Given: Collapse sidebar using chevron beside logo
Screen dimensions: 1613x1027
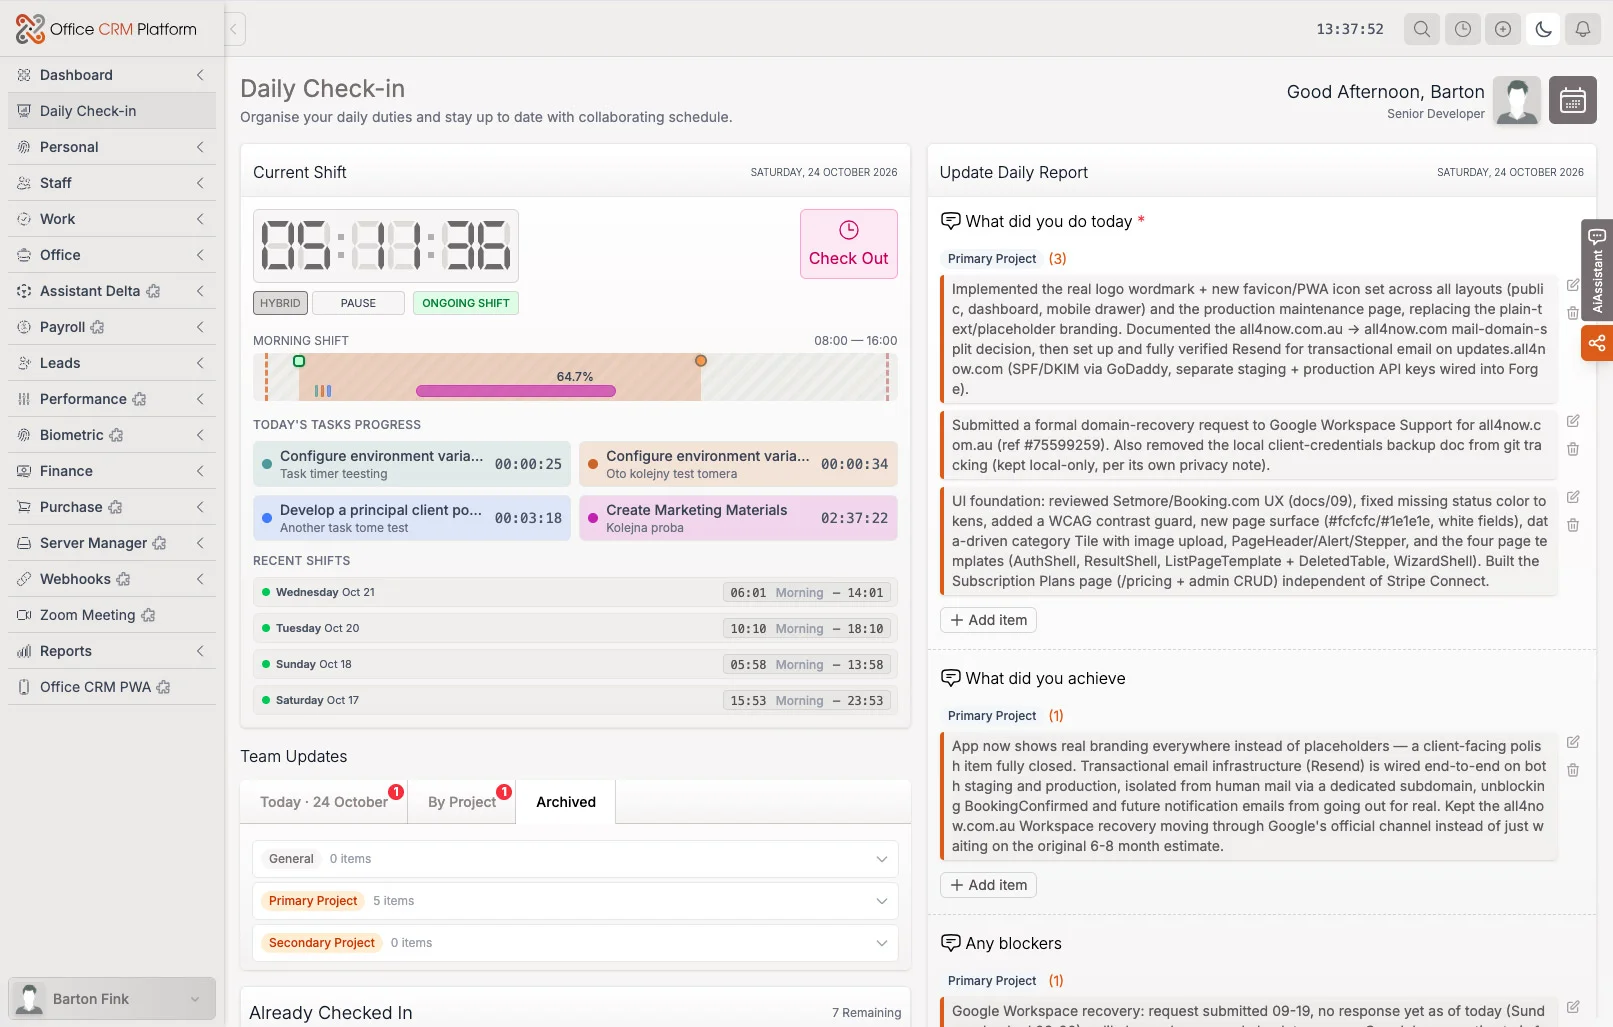Looking at the screenshot, I should tap(234, 29).
